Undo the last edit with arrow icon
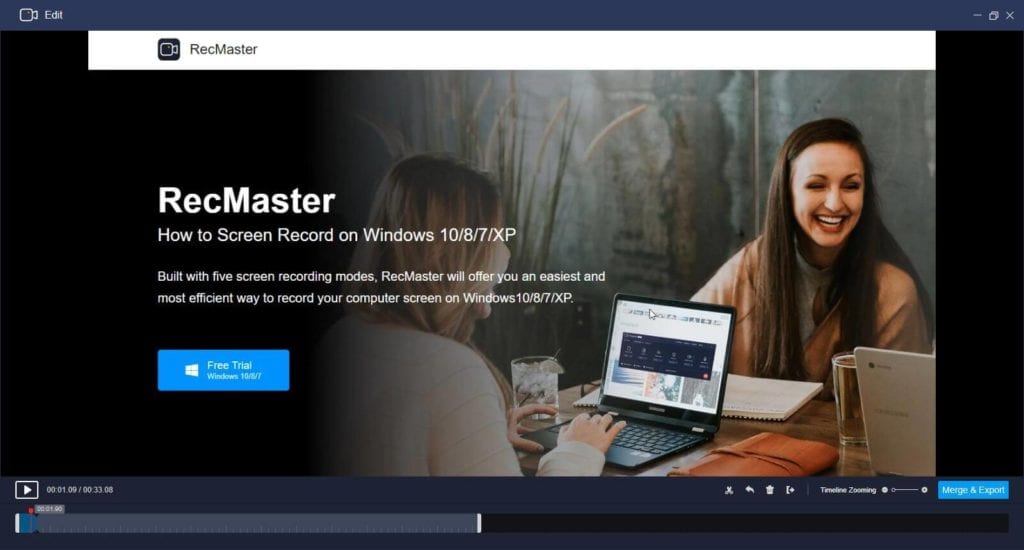 coord(750,490)
